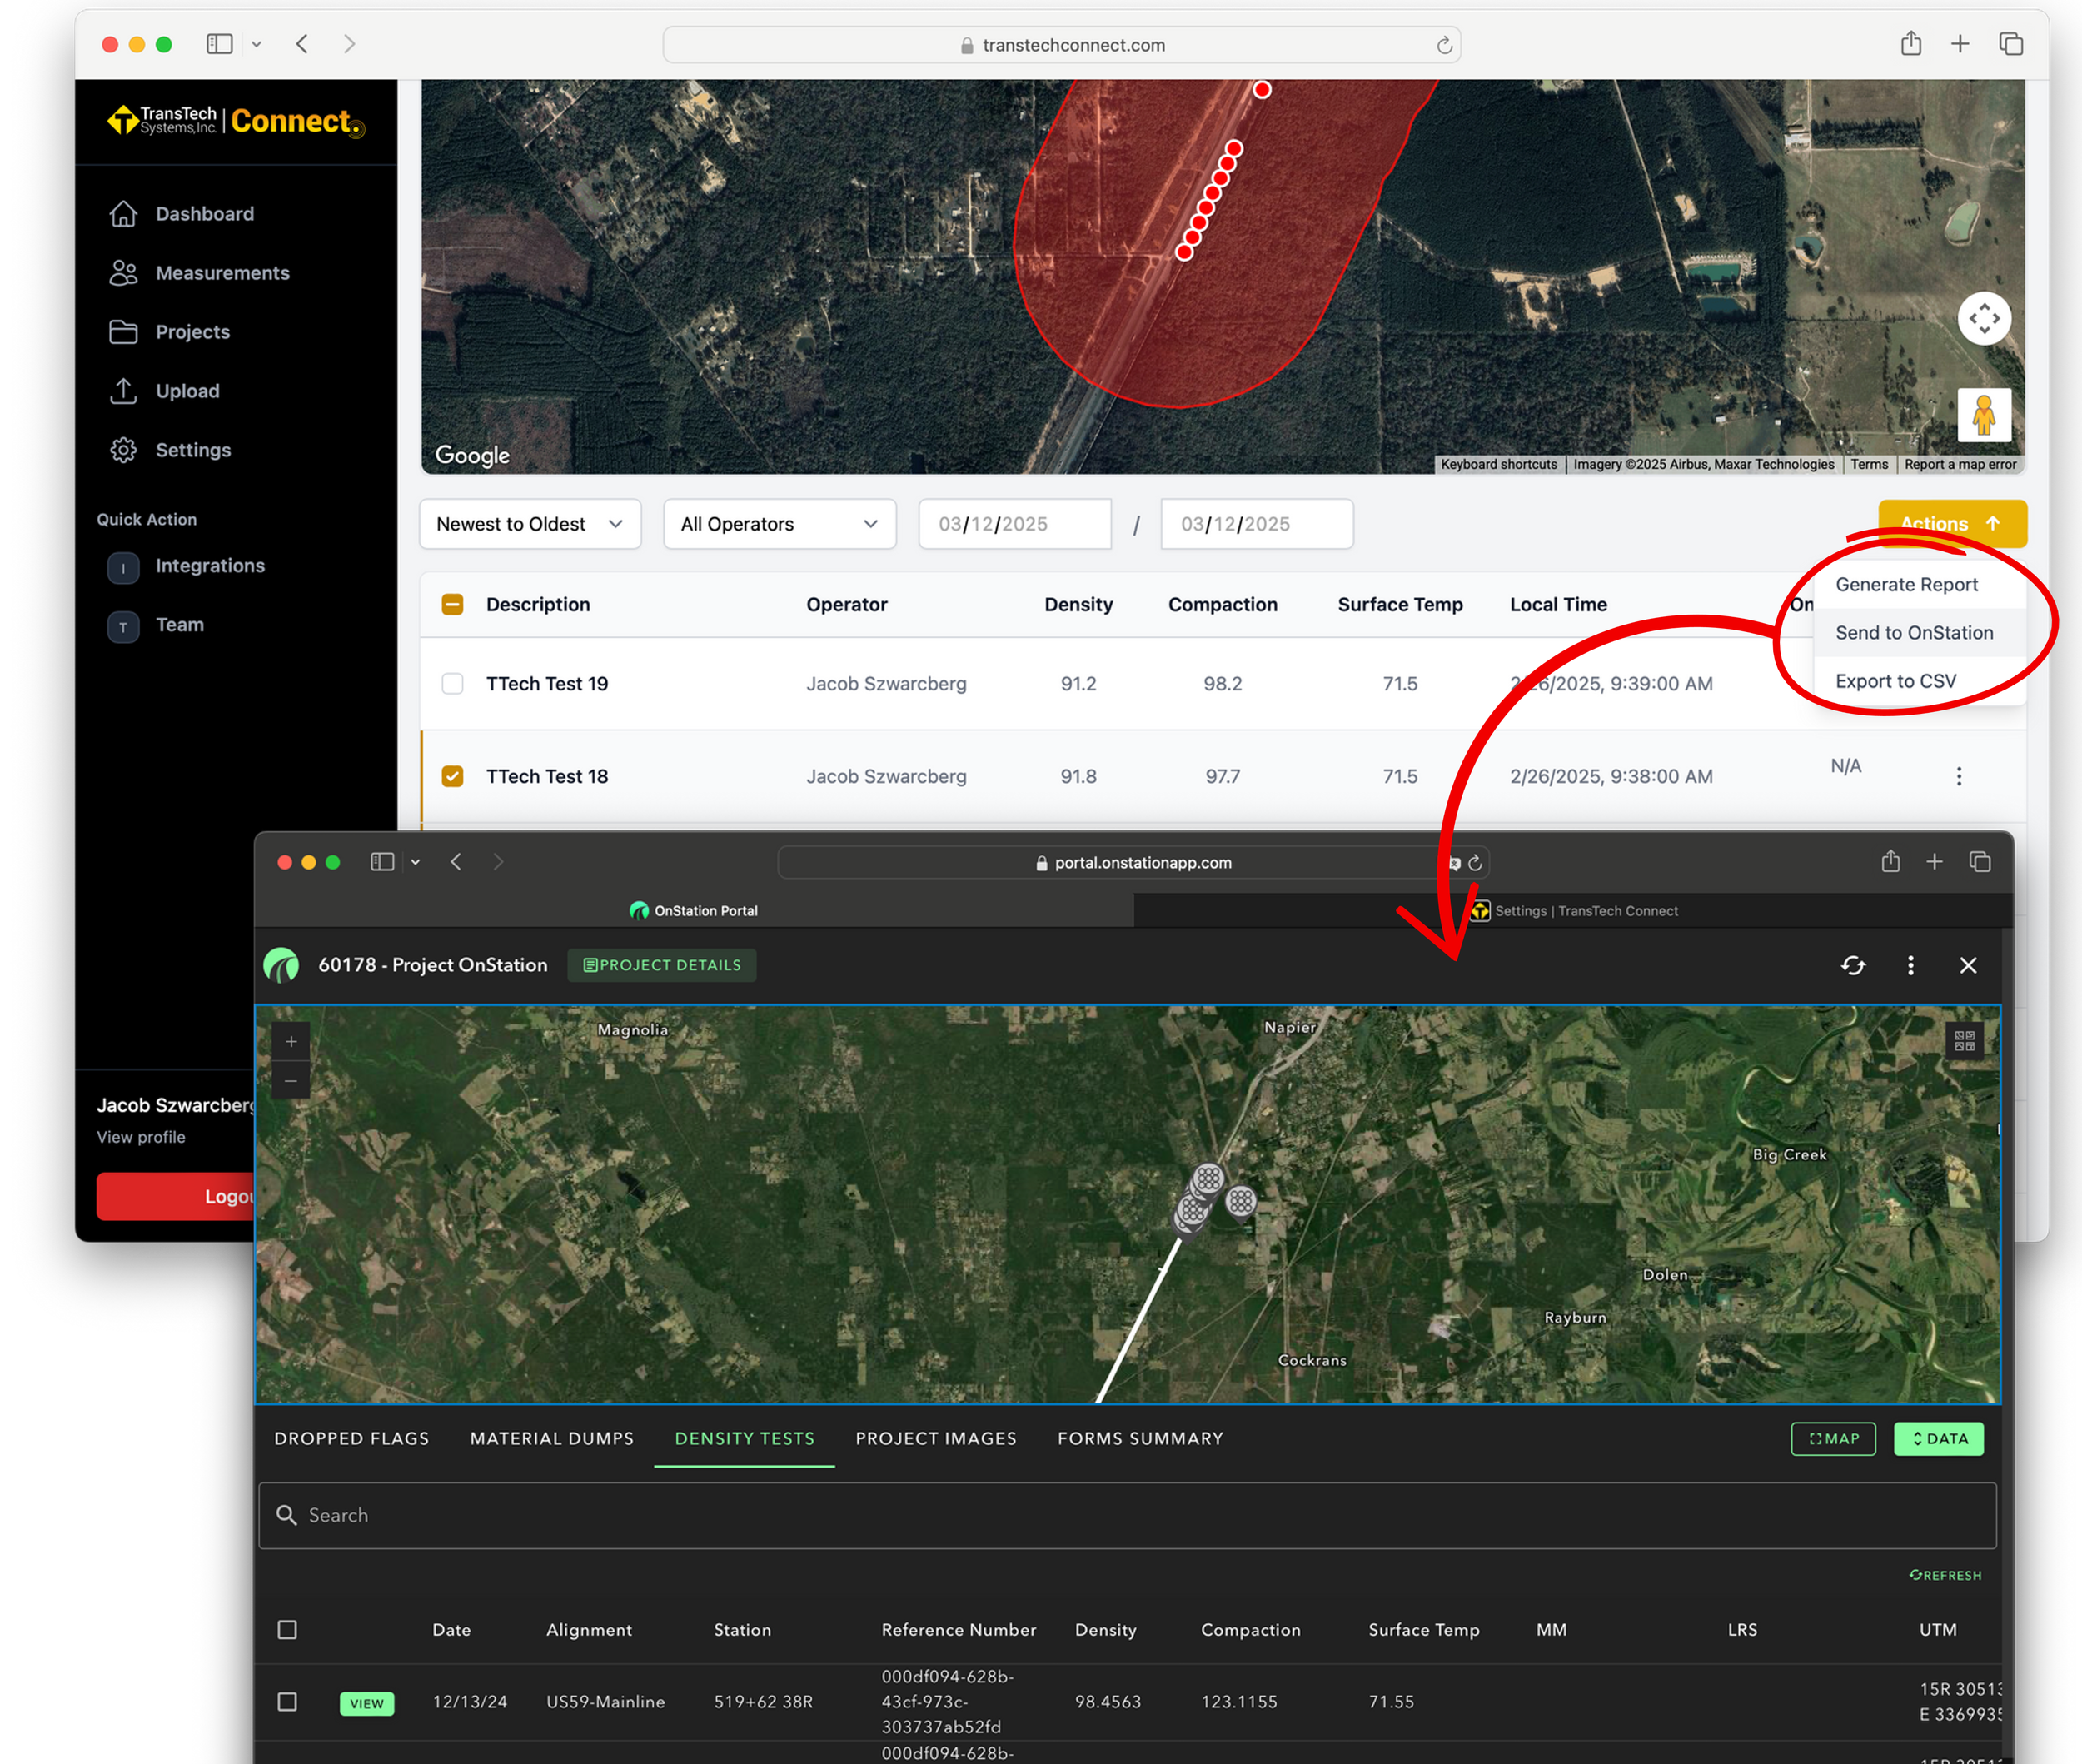Open Settings gear in sidebar
Image resolution: width=2082 pixels, height=1764 pixels.
[170, 450]
